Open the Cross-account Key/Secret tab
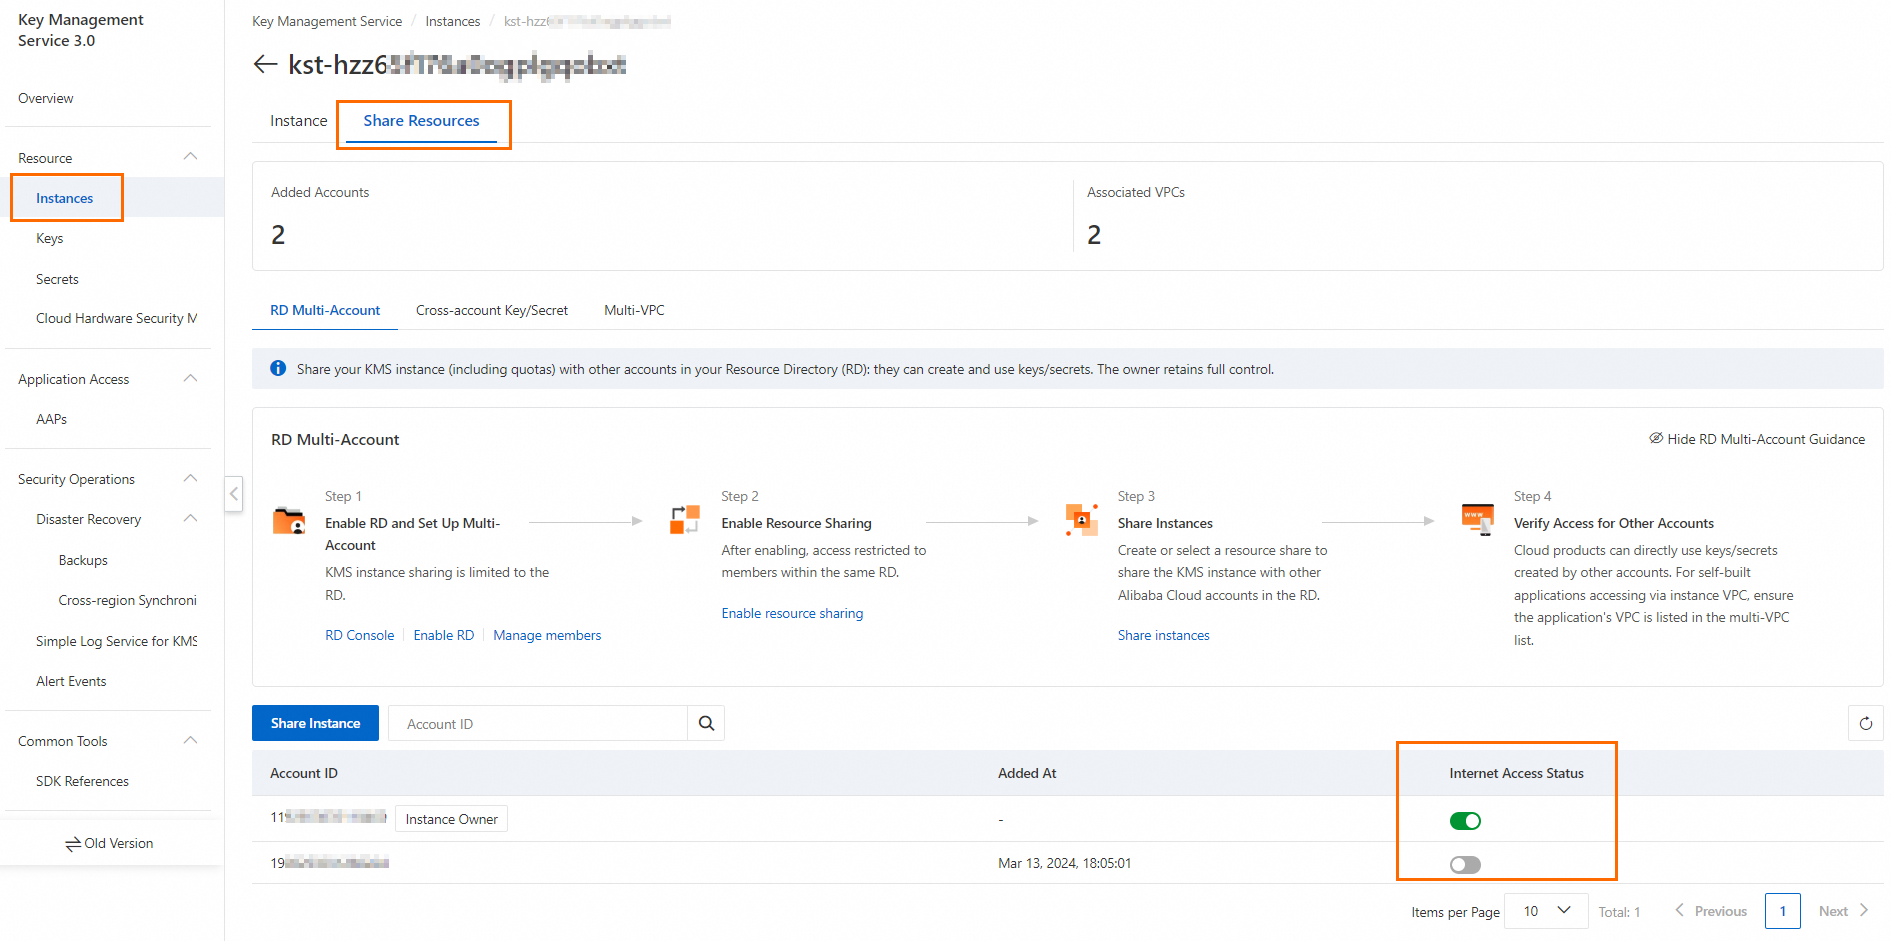The image size is (1891, 941). tap(492, 310)
